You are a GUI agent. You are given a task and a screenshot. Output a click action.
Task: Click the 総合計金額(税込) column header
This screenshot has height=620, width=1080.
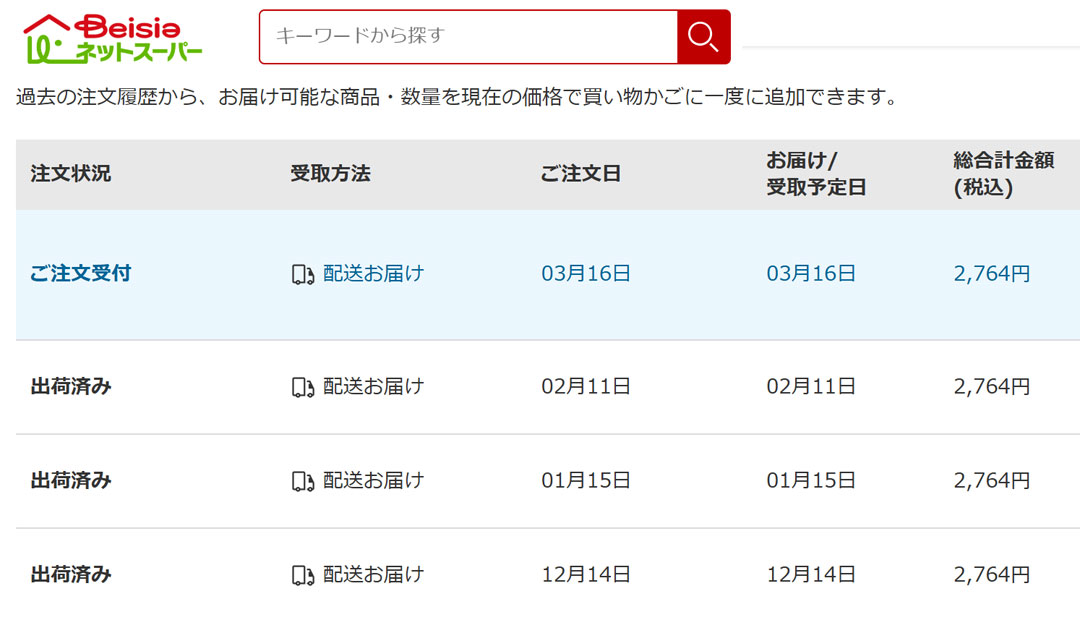[x=1003, y=174]
